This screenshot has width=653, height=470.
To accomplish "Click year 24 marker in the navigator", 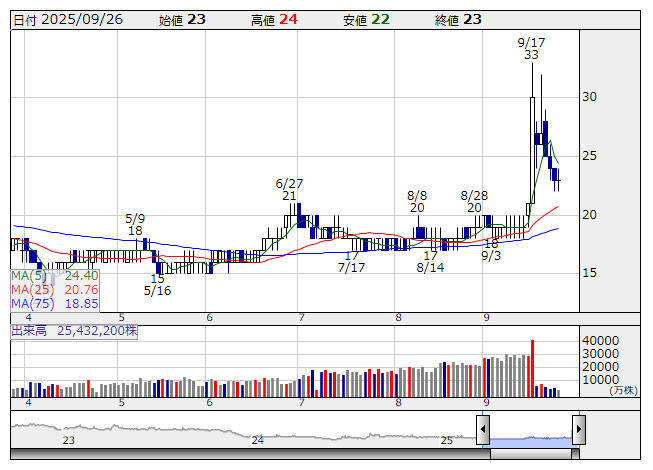I will pos(257,440).
